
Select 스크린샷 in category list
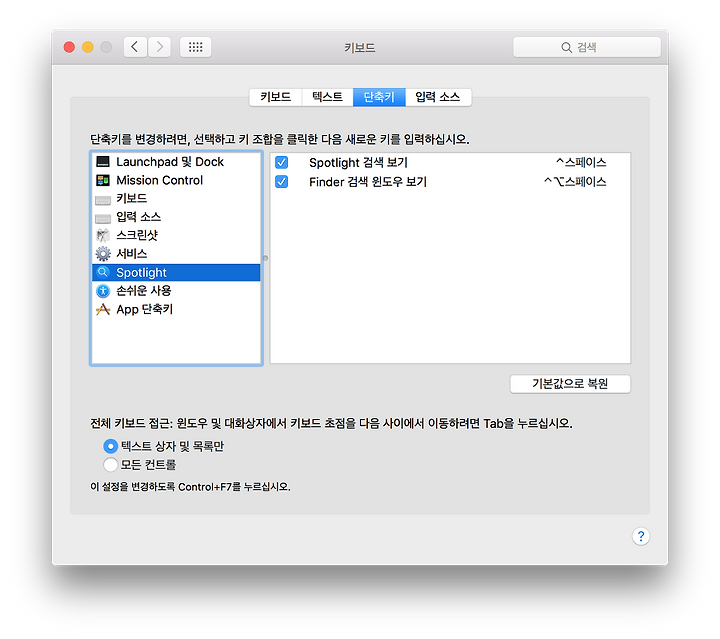[x=176, y=235]
